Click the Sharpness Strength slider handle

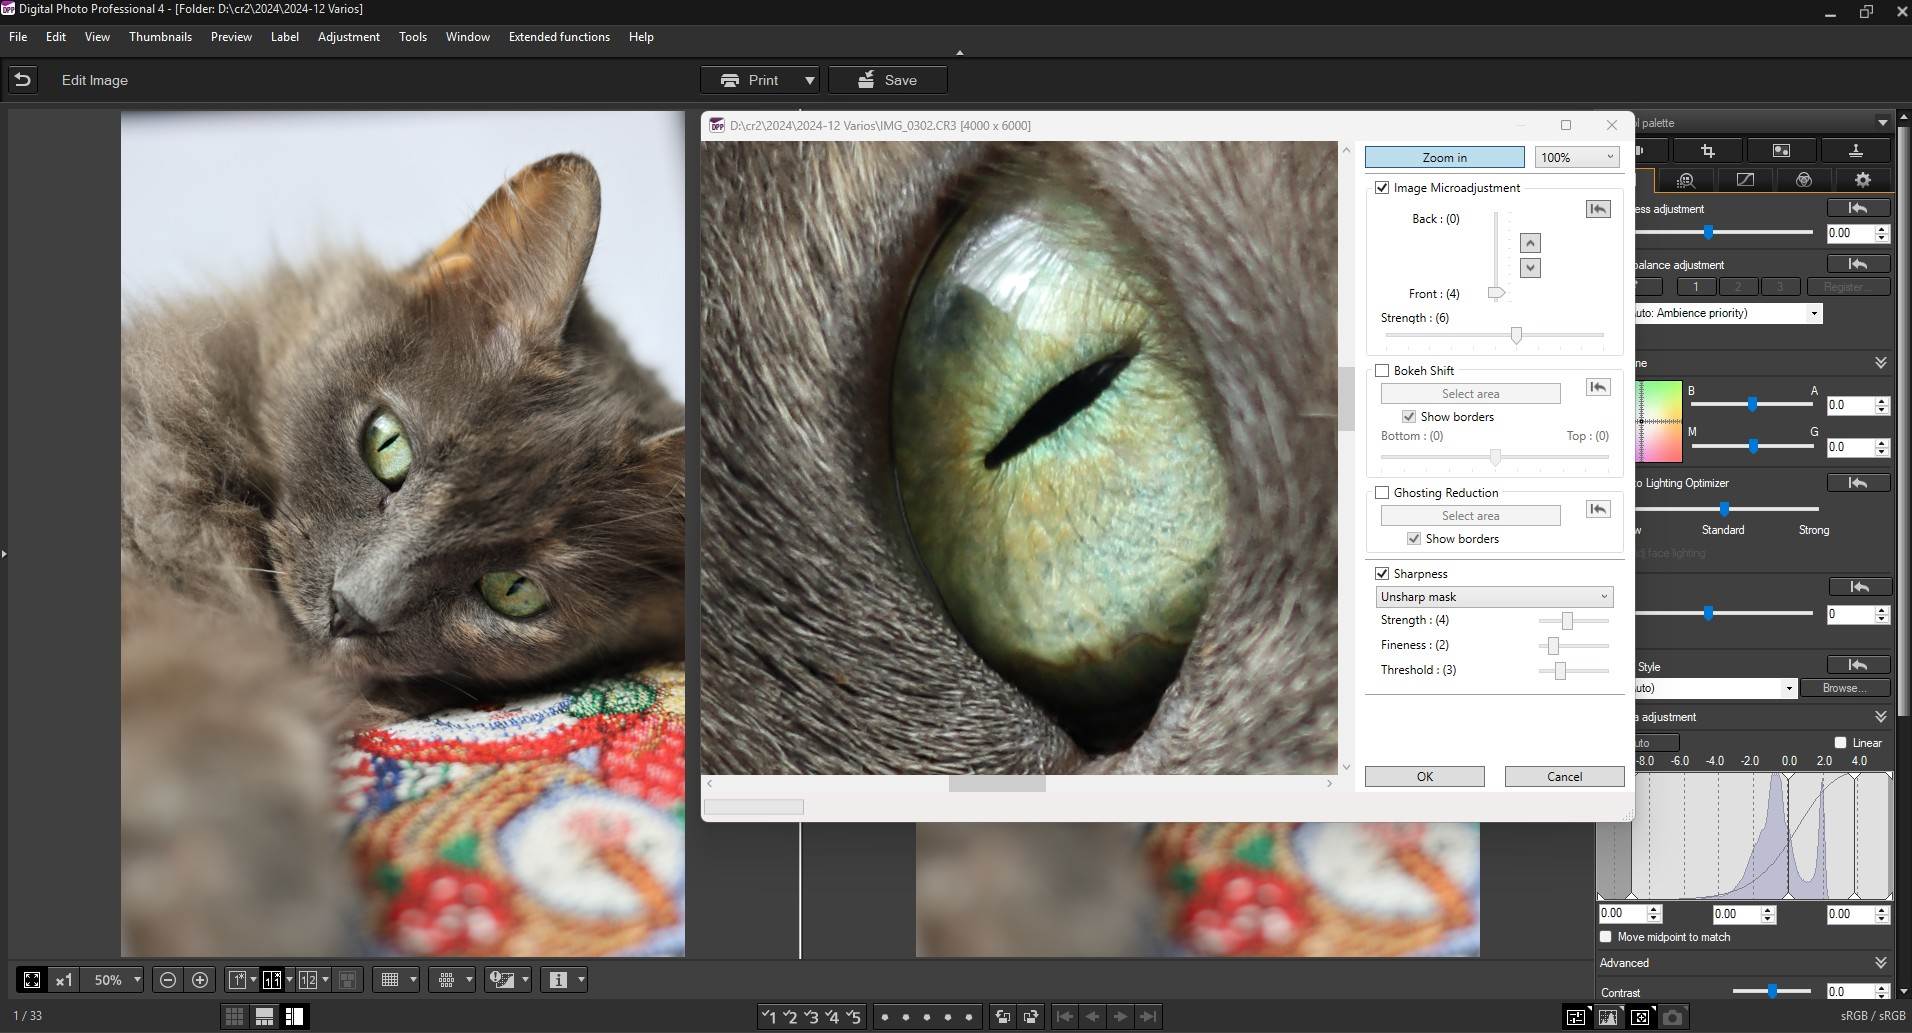(1567, 621)
